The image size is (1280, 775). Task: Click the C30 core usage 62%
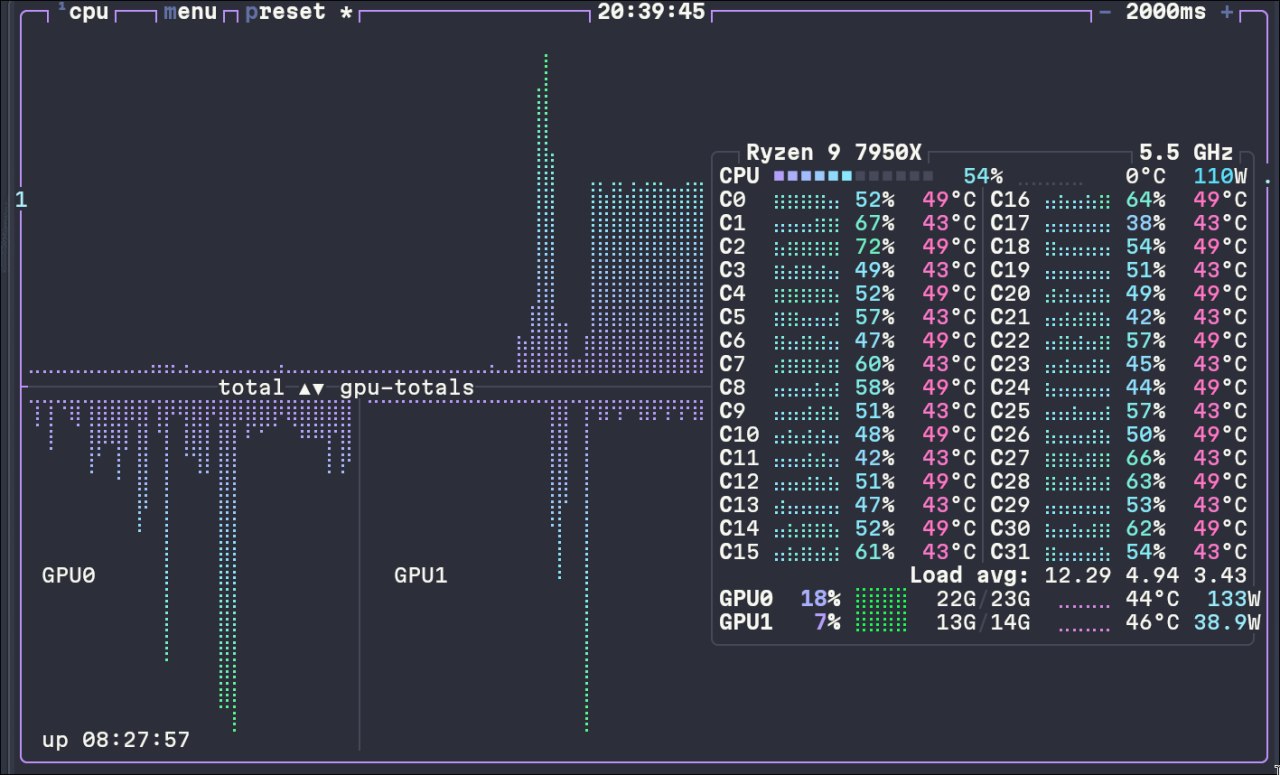pyautogui.click(x=1145, y=529)
